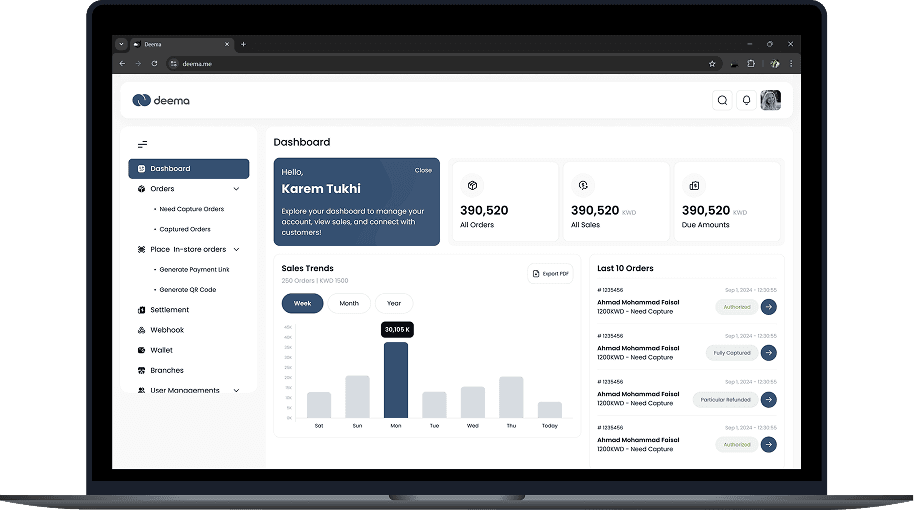
Task: Collapse sidebar using hamburger menu icon
Action: pos(142,145)
